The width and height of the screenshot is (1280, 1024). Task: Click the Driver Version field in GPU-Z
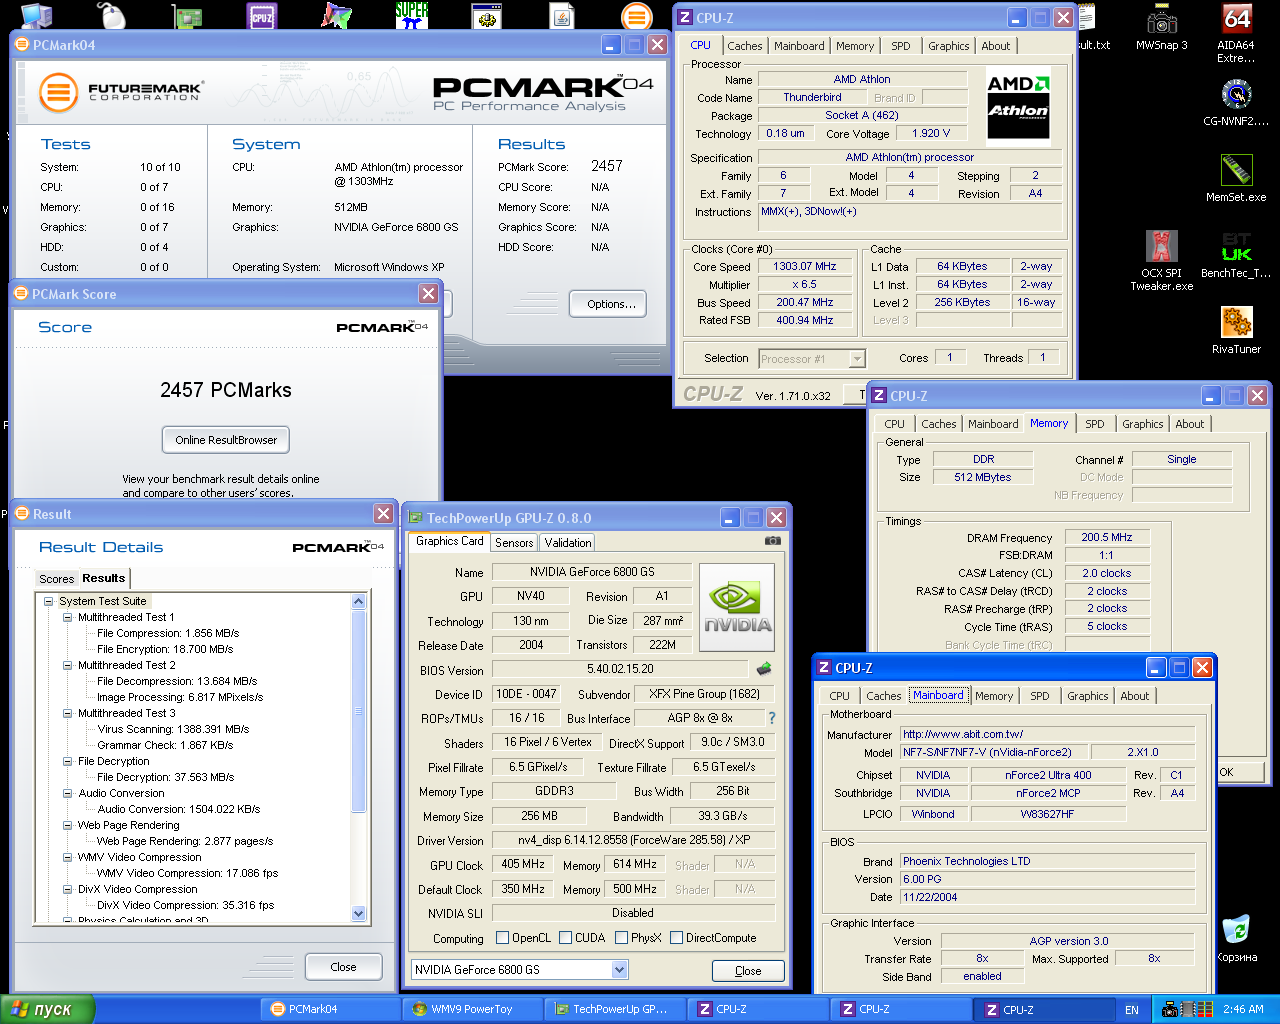pos(633,840)
